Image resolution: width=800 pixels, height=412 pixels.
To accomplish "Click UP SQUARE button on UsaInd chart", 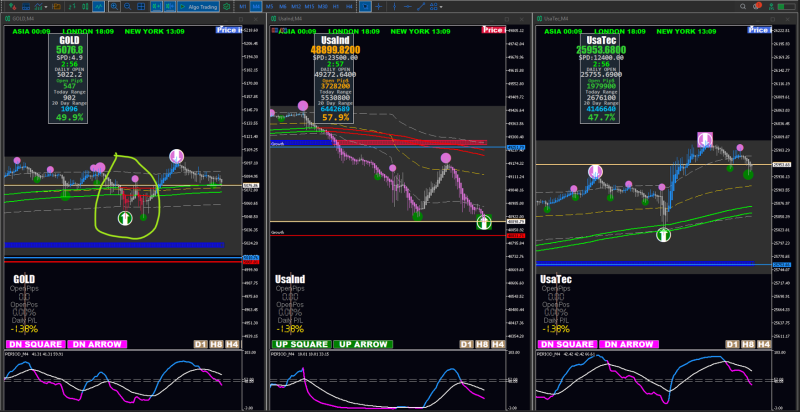I will pos(302,344).
